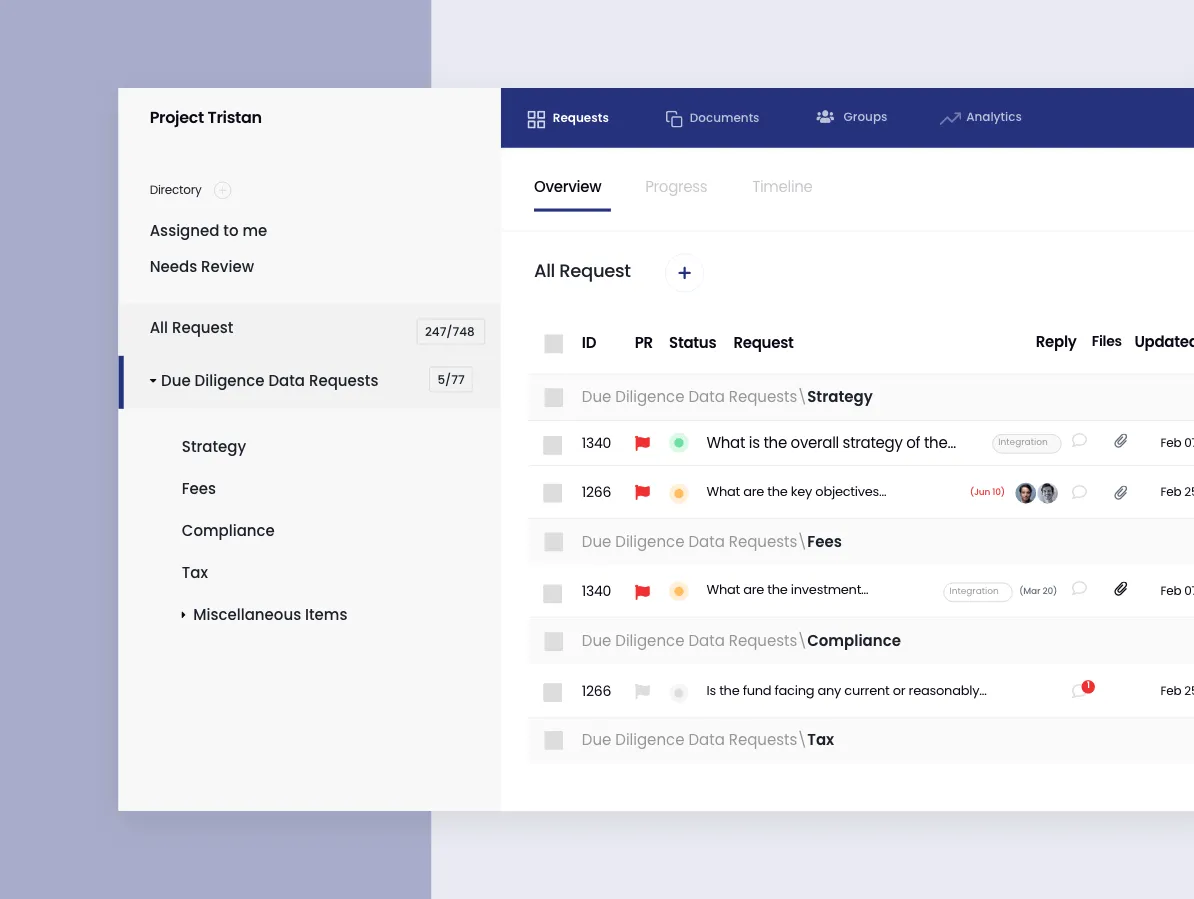Select Strategy subfolder in sidebar
Screen dimensions: 1194x899
(213, 447)
